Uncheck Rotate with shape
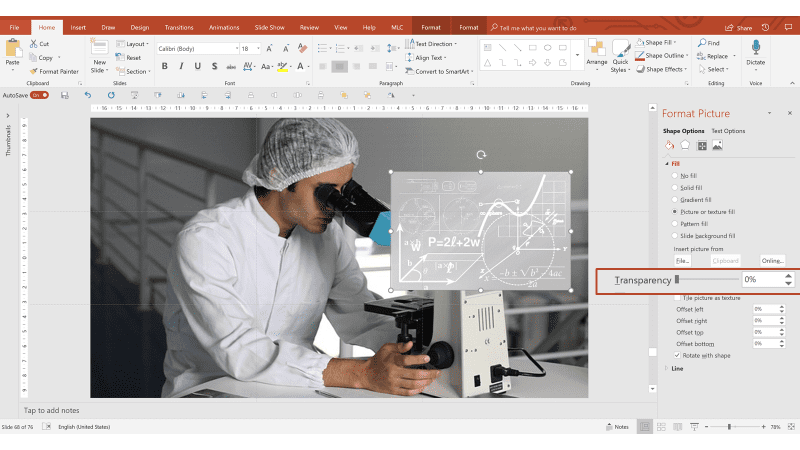This screenshot has height=450, width=800. pos(677,355)
